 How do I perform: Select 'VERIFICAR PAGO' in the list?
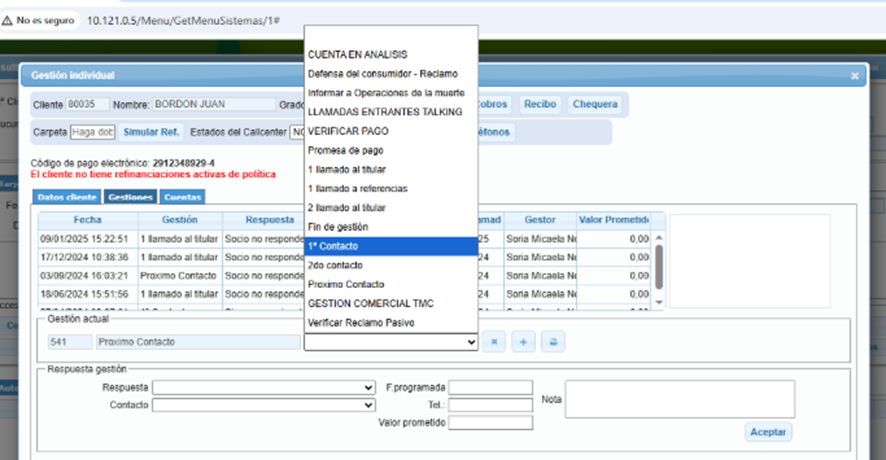[390, 131]
